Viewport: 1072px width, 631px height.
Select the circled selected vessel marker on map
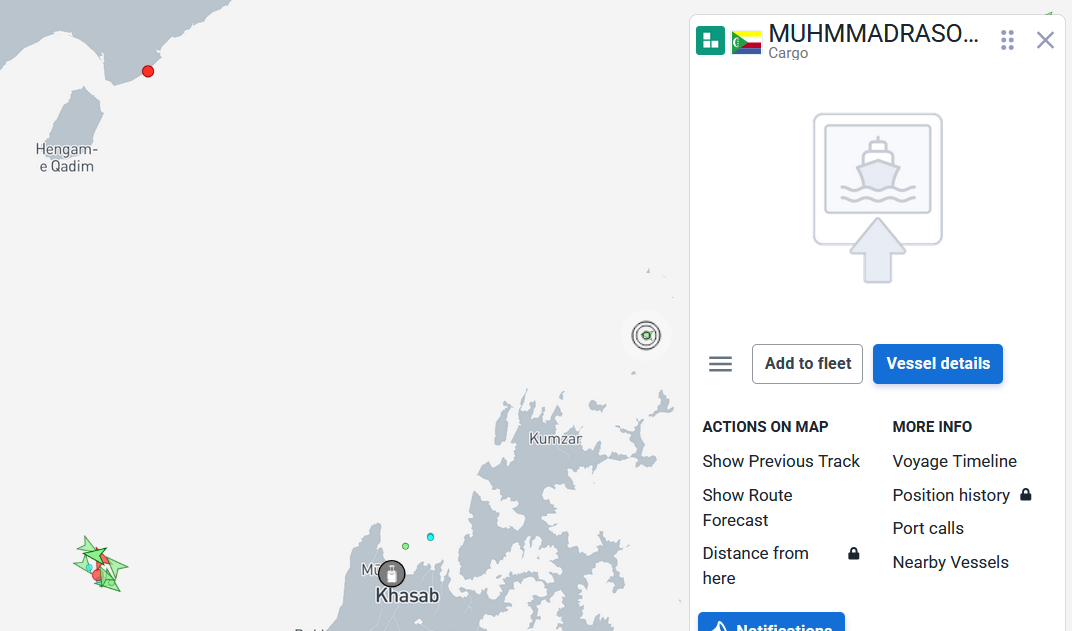[646, 336]
